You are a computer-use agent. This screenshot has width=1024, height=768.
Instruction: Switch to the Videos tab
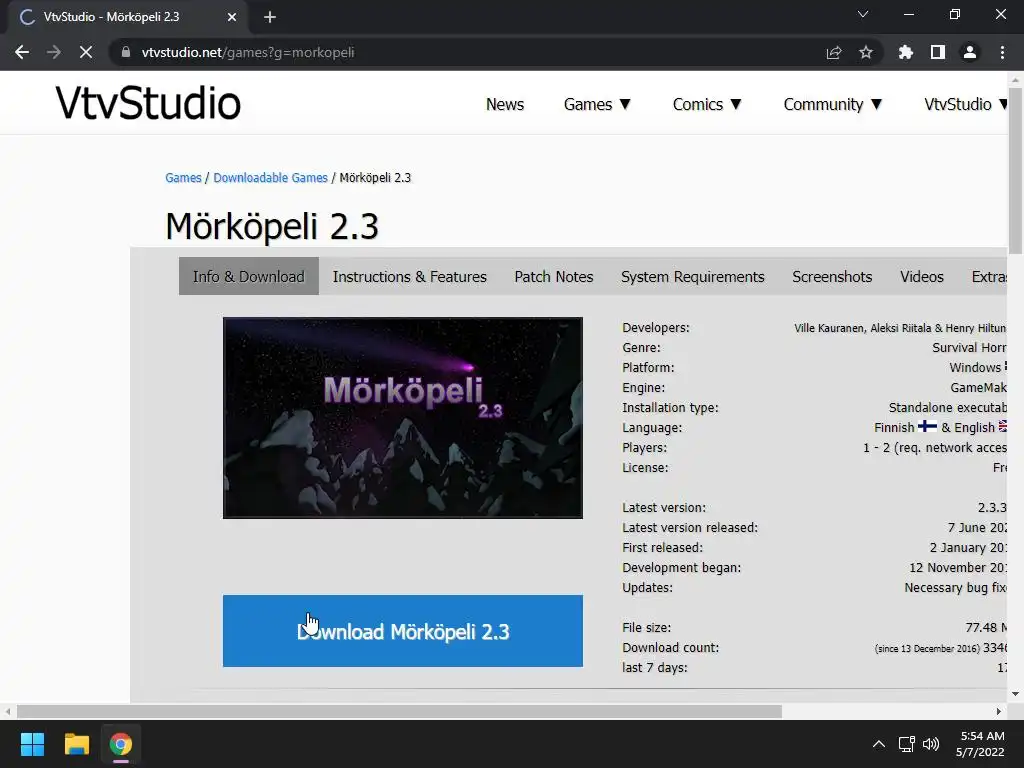921,276
